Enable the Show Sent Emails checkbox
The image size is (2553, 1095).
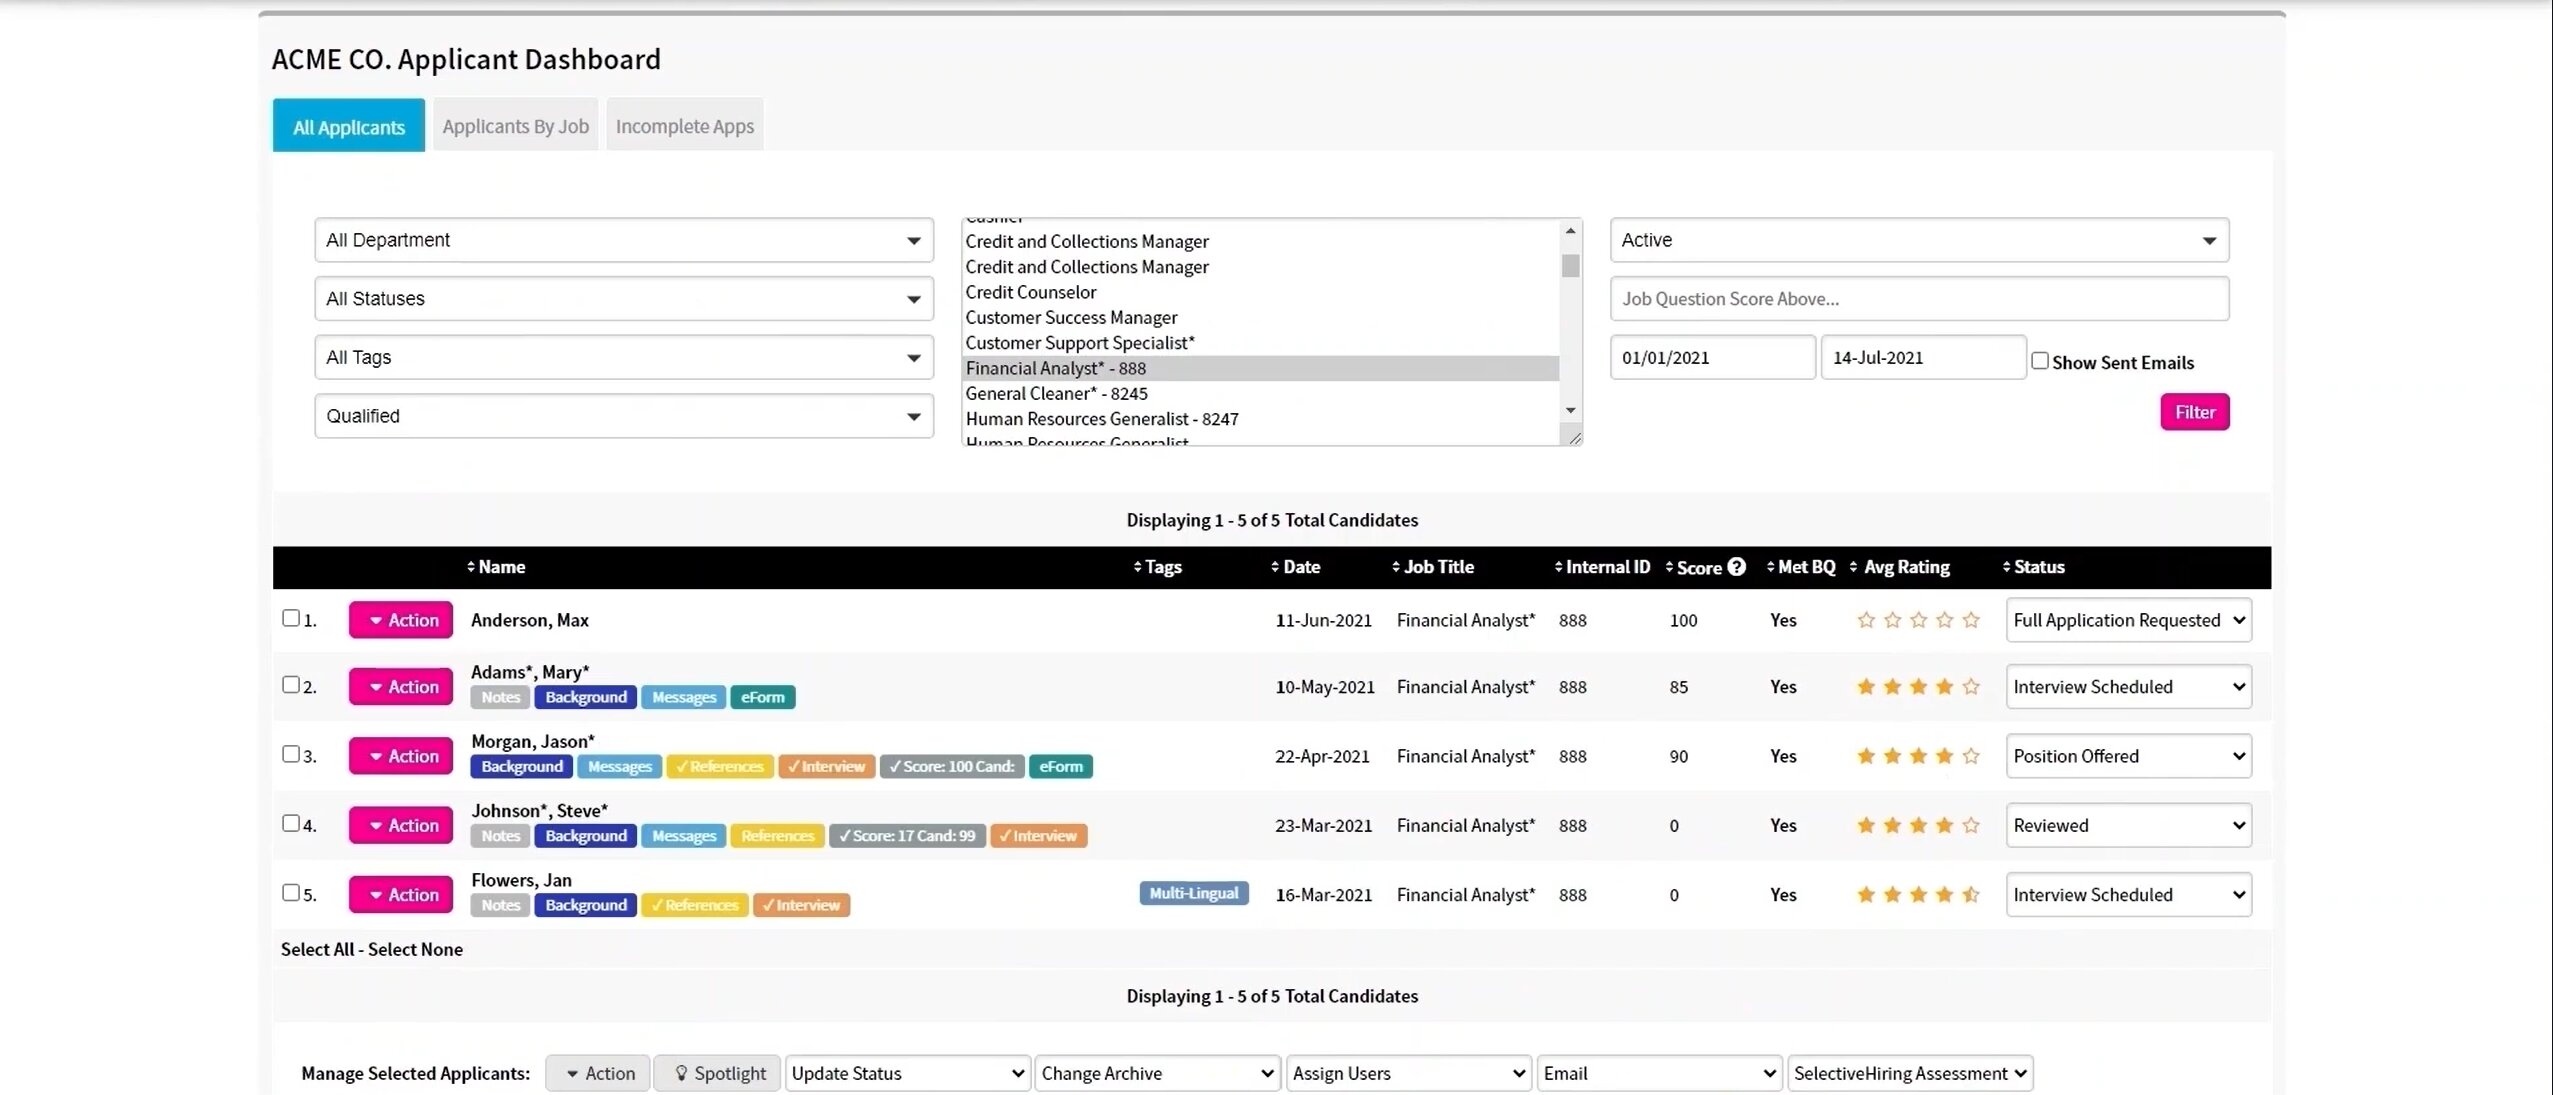(x=2040, y=361)
